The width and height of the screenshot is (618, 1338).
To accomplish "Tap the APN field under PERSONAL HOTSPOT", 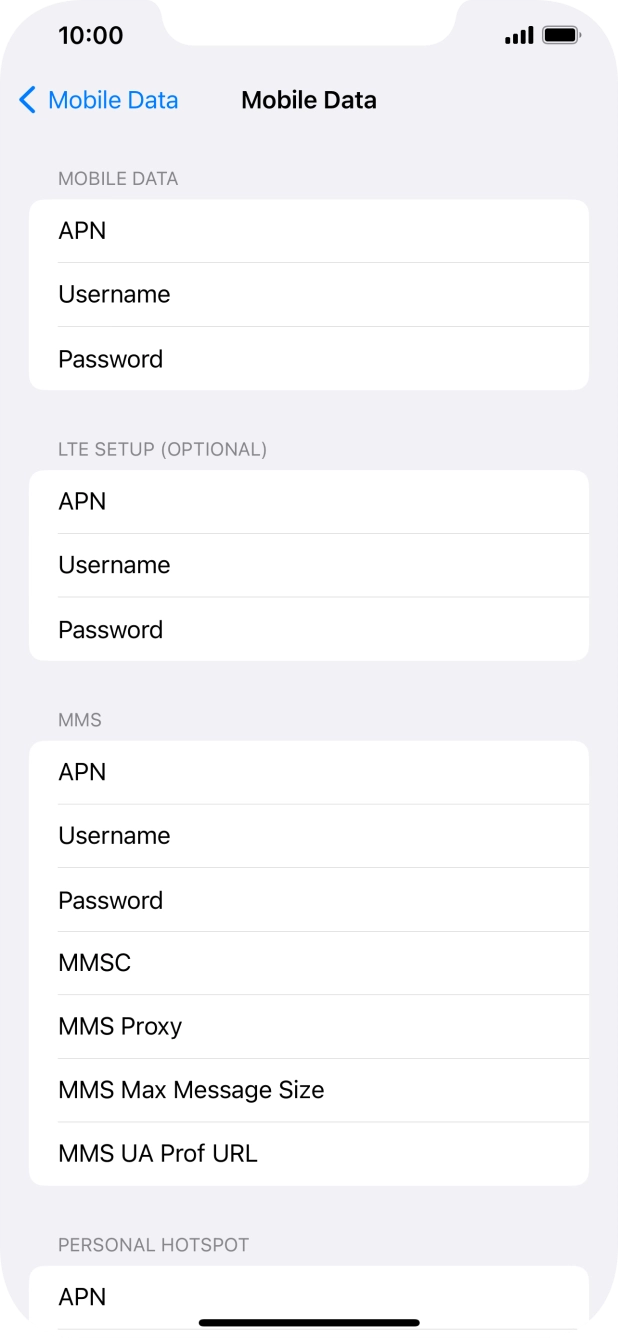I will (309, 1297).
